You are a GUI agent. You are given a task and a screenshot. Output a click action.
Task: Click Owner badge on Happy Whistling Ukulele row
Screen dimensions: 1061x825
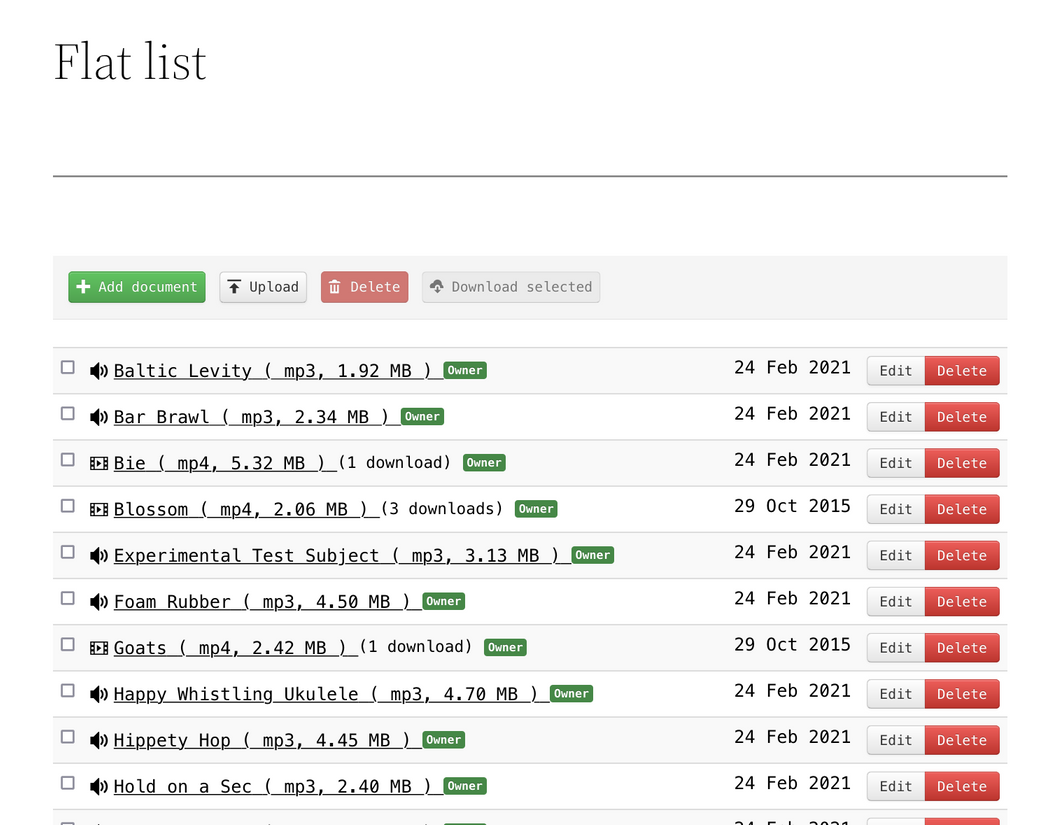[571, 694]
